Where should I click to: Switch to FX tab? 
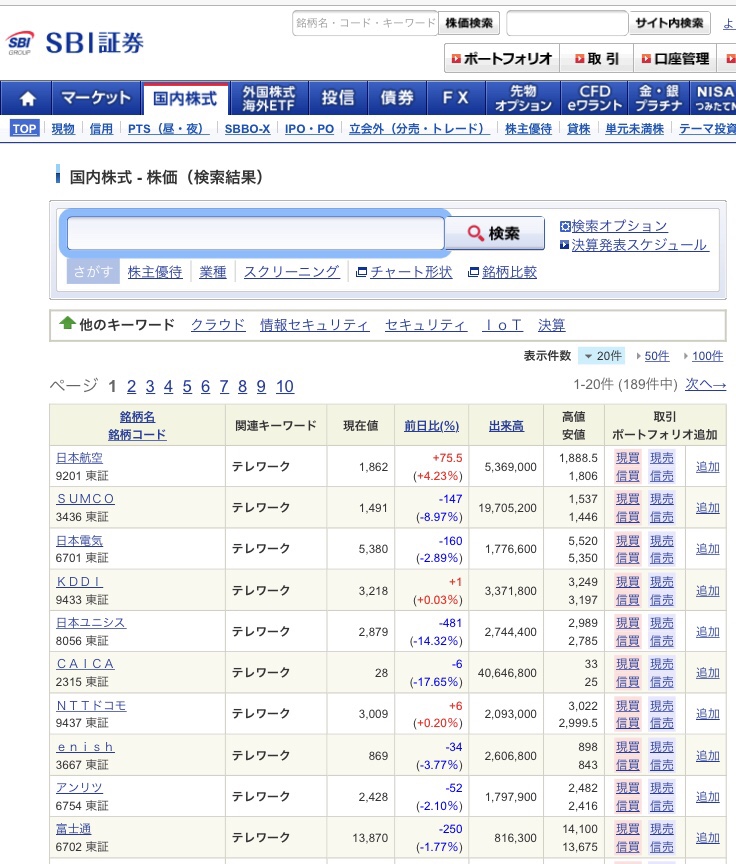(456, 98)
